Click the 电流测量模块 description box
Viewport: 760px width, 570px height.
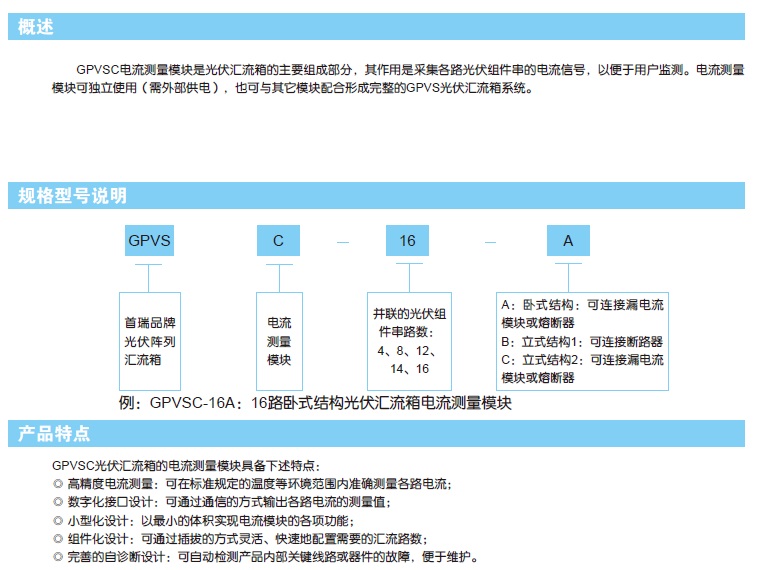click(x=279, y=341)
